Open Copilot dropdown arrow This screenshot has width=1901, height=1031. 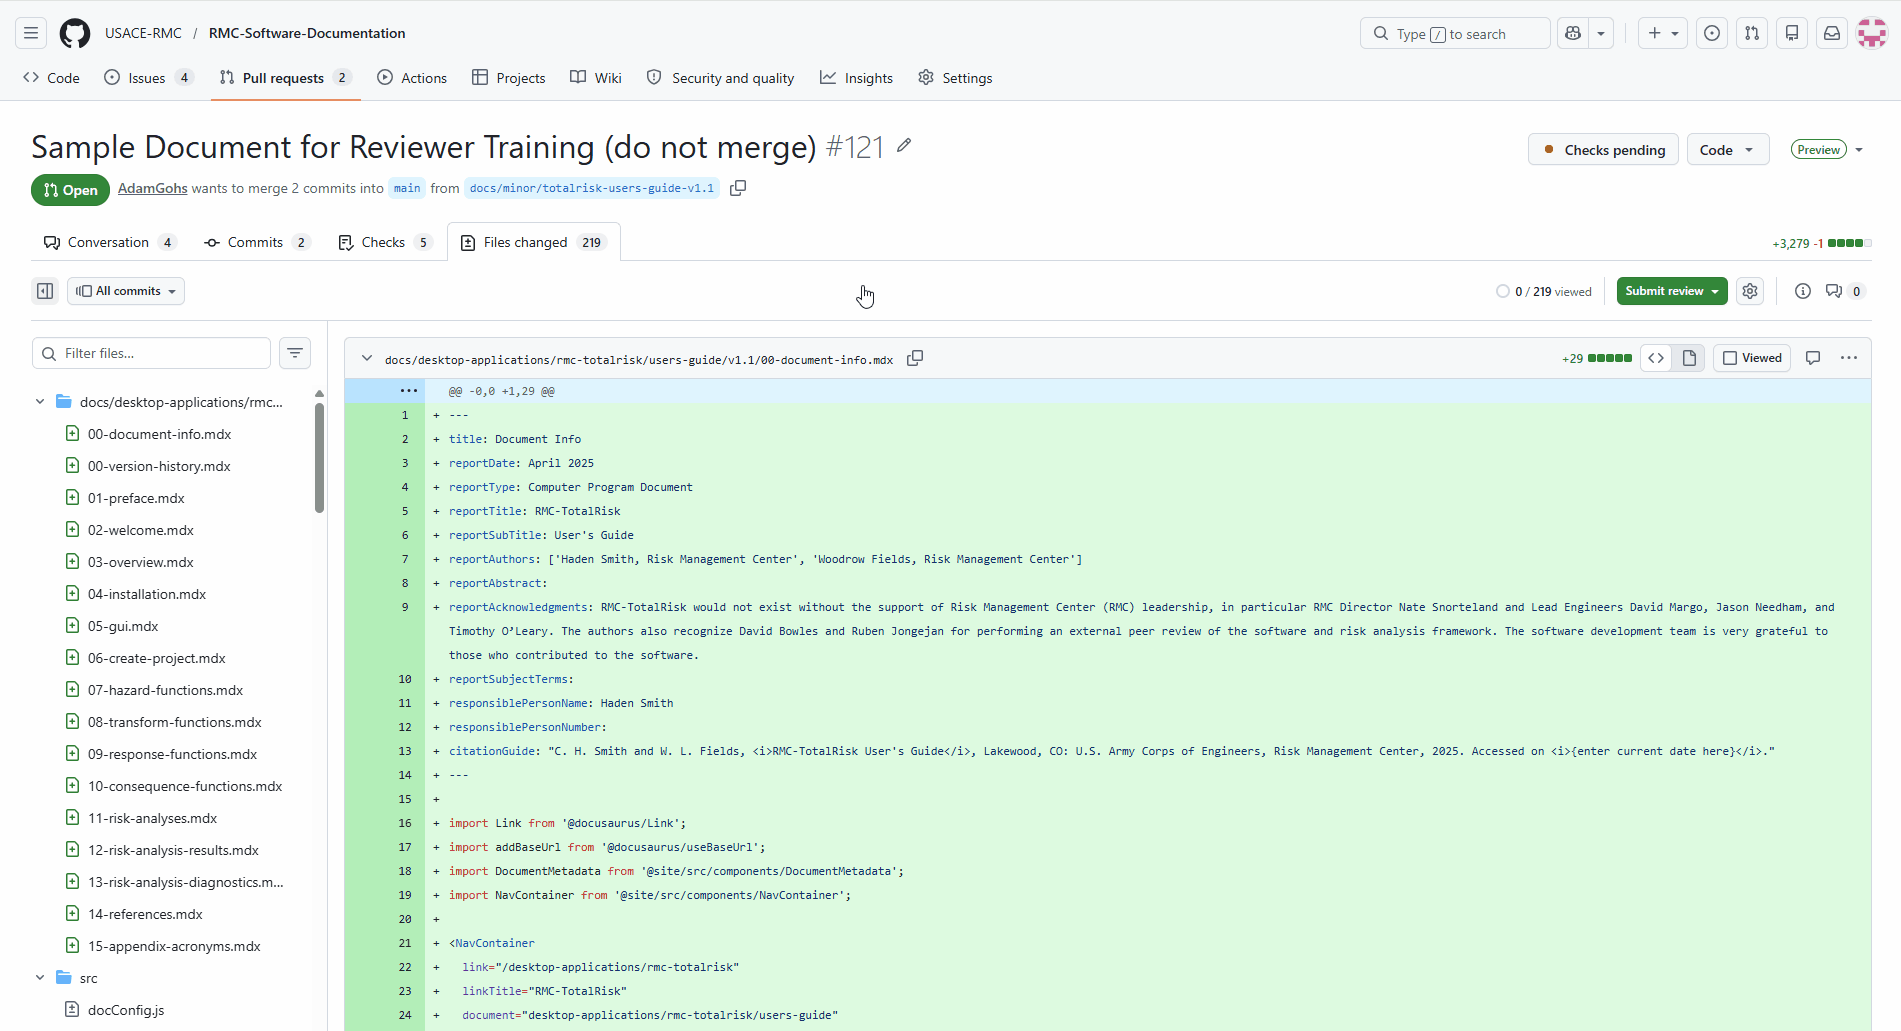(1601, 33)
